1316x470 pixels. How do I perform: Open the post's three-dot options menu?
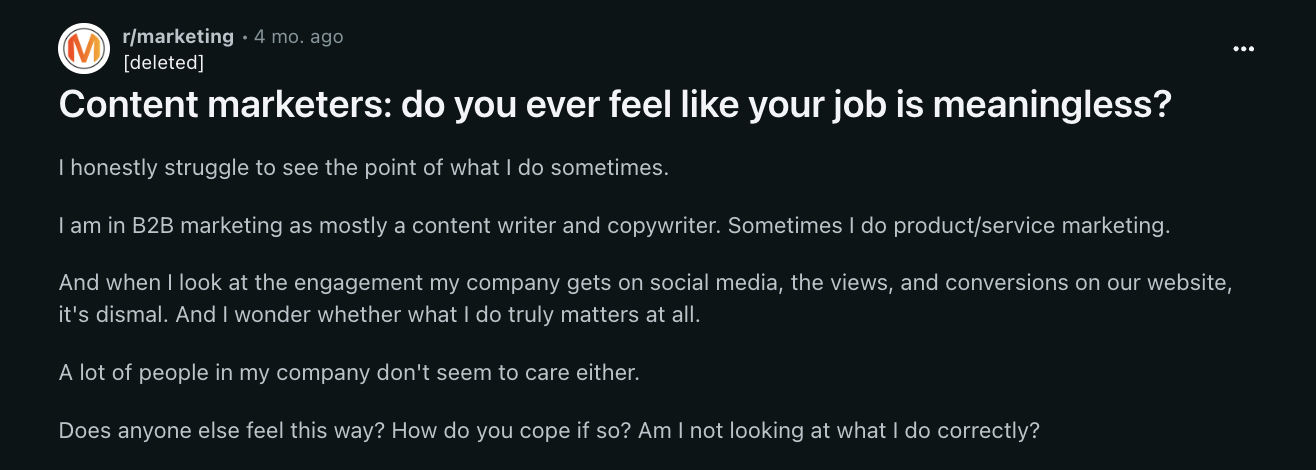point(1243,50)
